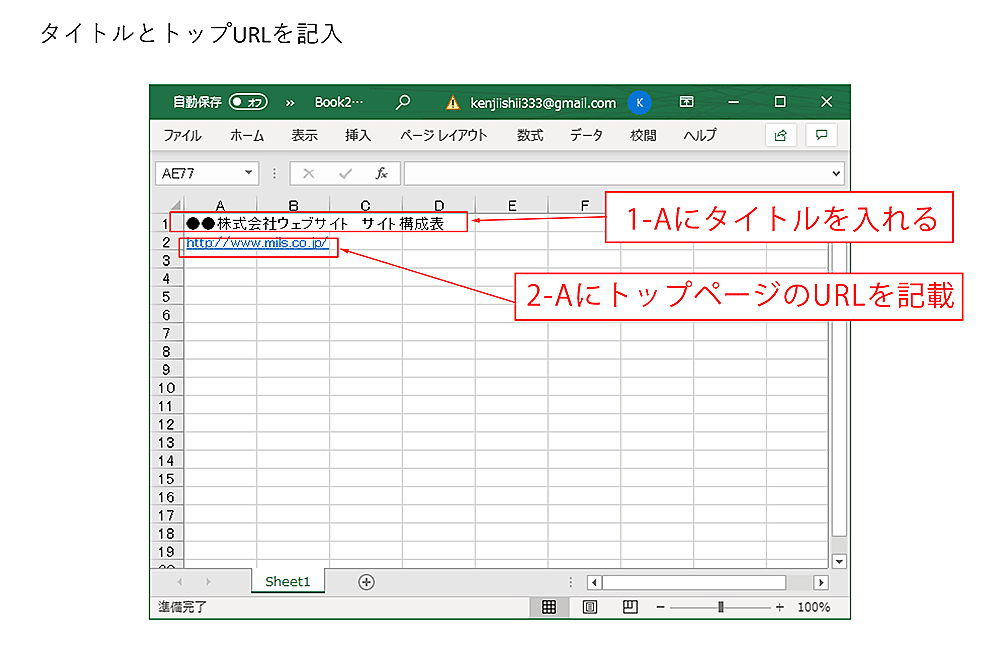Expand the Name Box dropdown arrow
The height and width of the screenshot is (667, 1000).
click(x=248, y=173)
